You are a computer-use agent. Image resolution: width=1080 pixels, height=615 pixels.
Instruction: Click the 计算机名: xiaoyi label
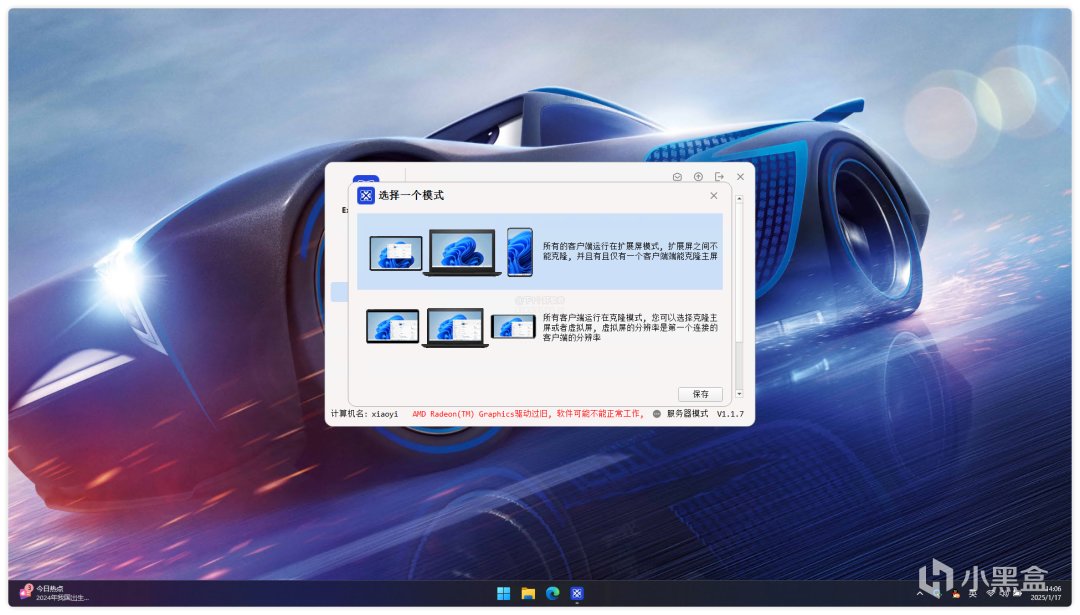tap(364, 414)
